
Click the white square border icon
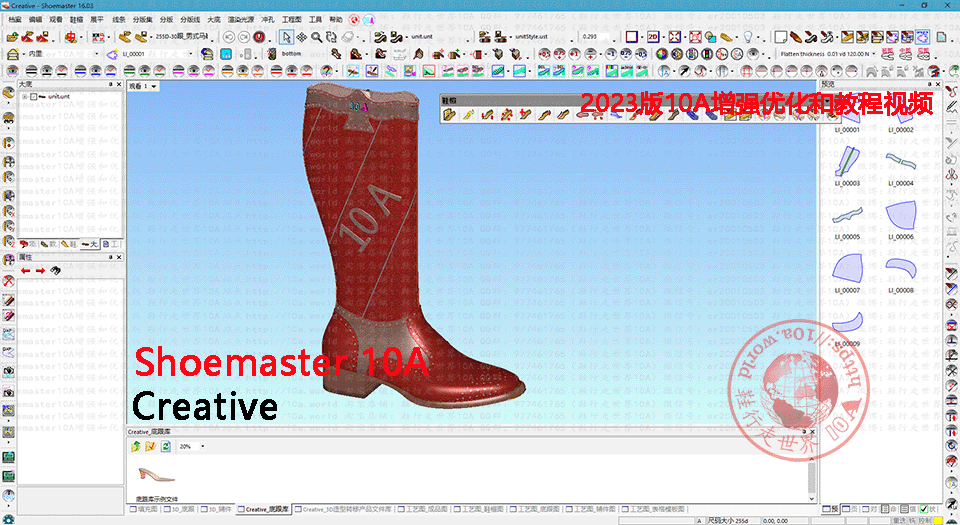coord(631,37)
